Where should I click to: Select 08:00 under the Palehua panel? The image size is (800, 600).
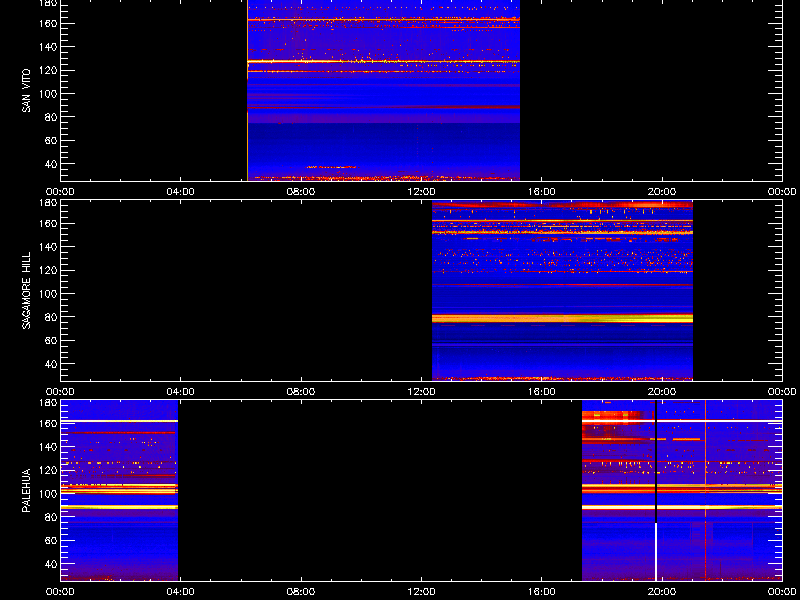301,592
